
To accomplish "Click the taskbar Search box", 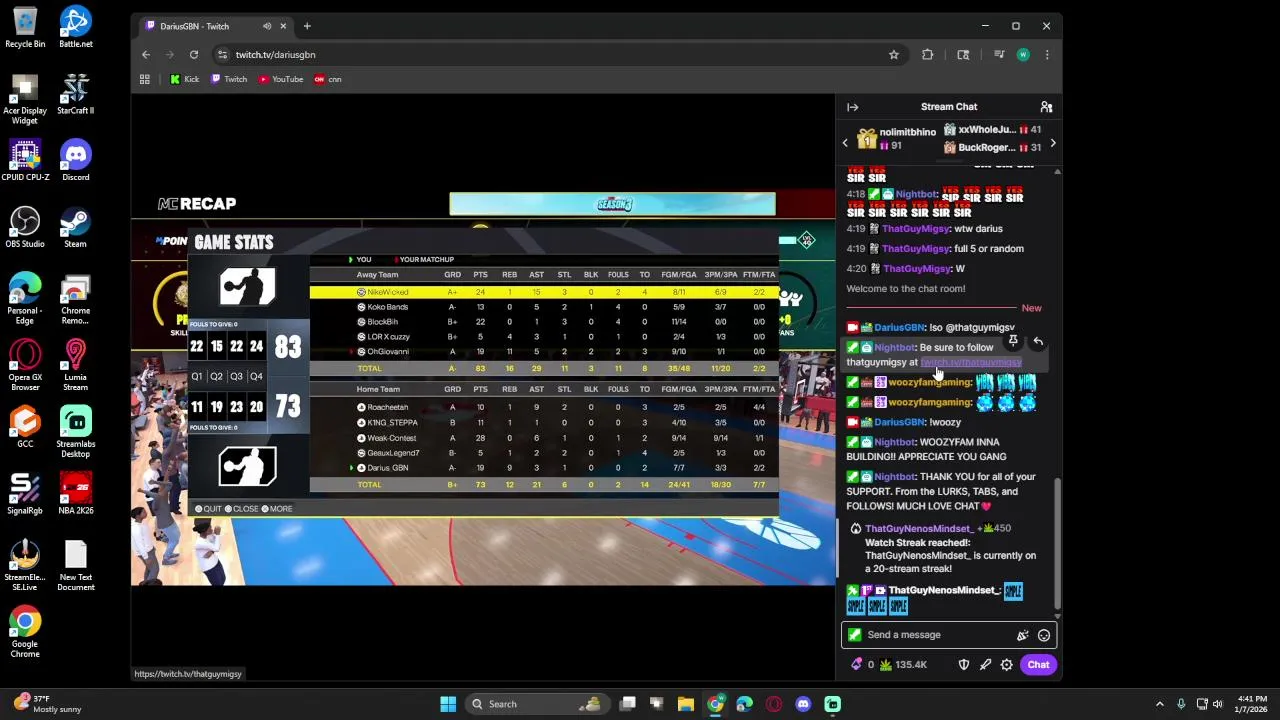I will click(x=538, y=704).
